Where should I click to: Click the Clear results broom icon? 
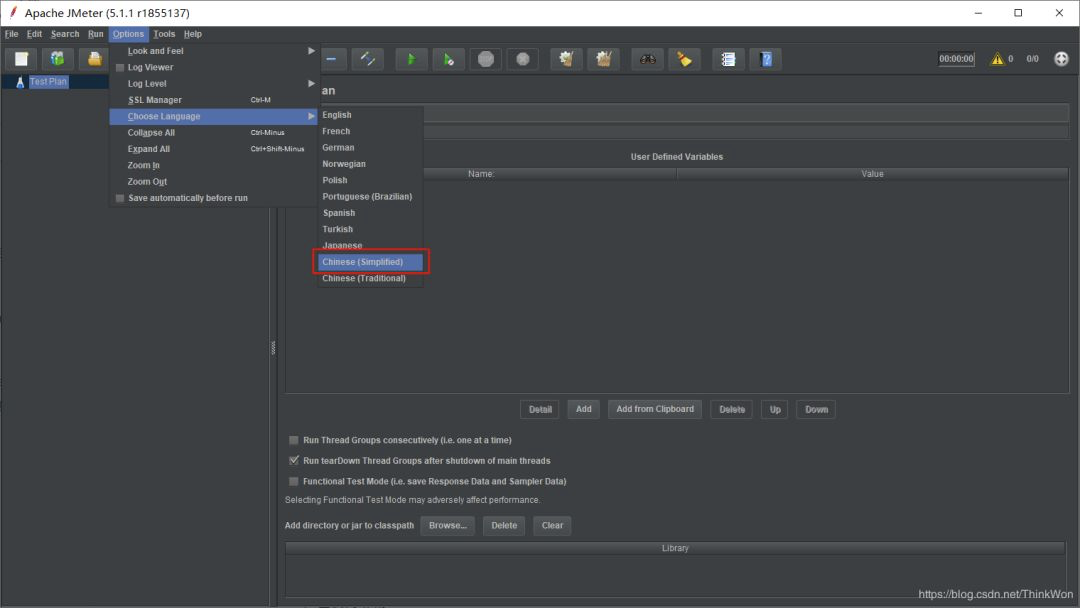pos(566,59)
